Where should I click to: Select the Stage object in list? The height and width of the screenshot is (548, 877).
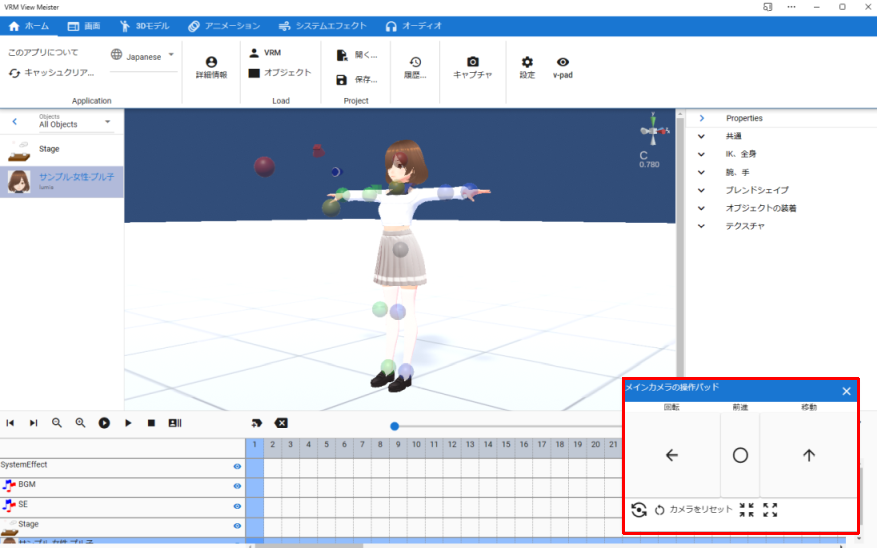[62, 149]
